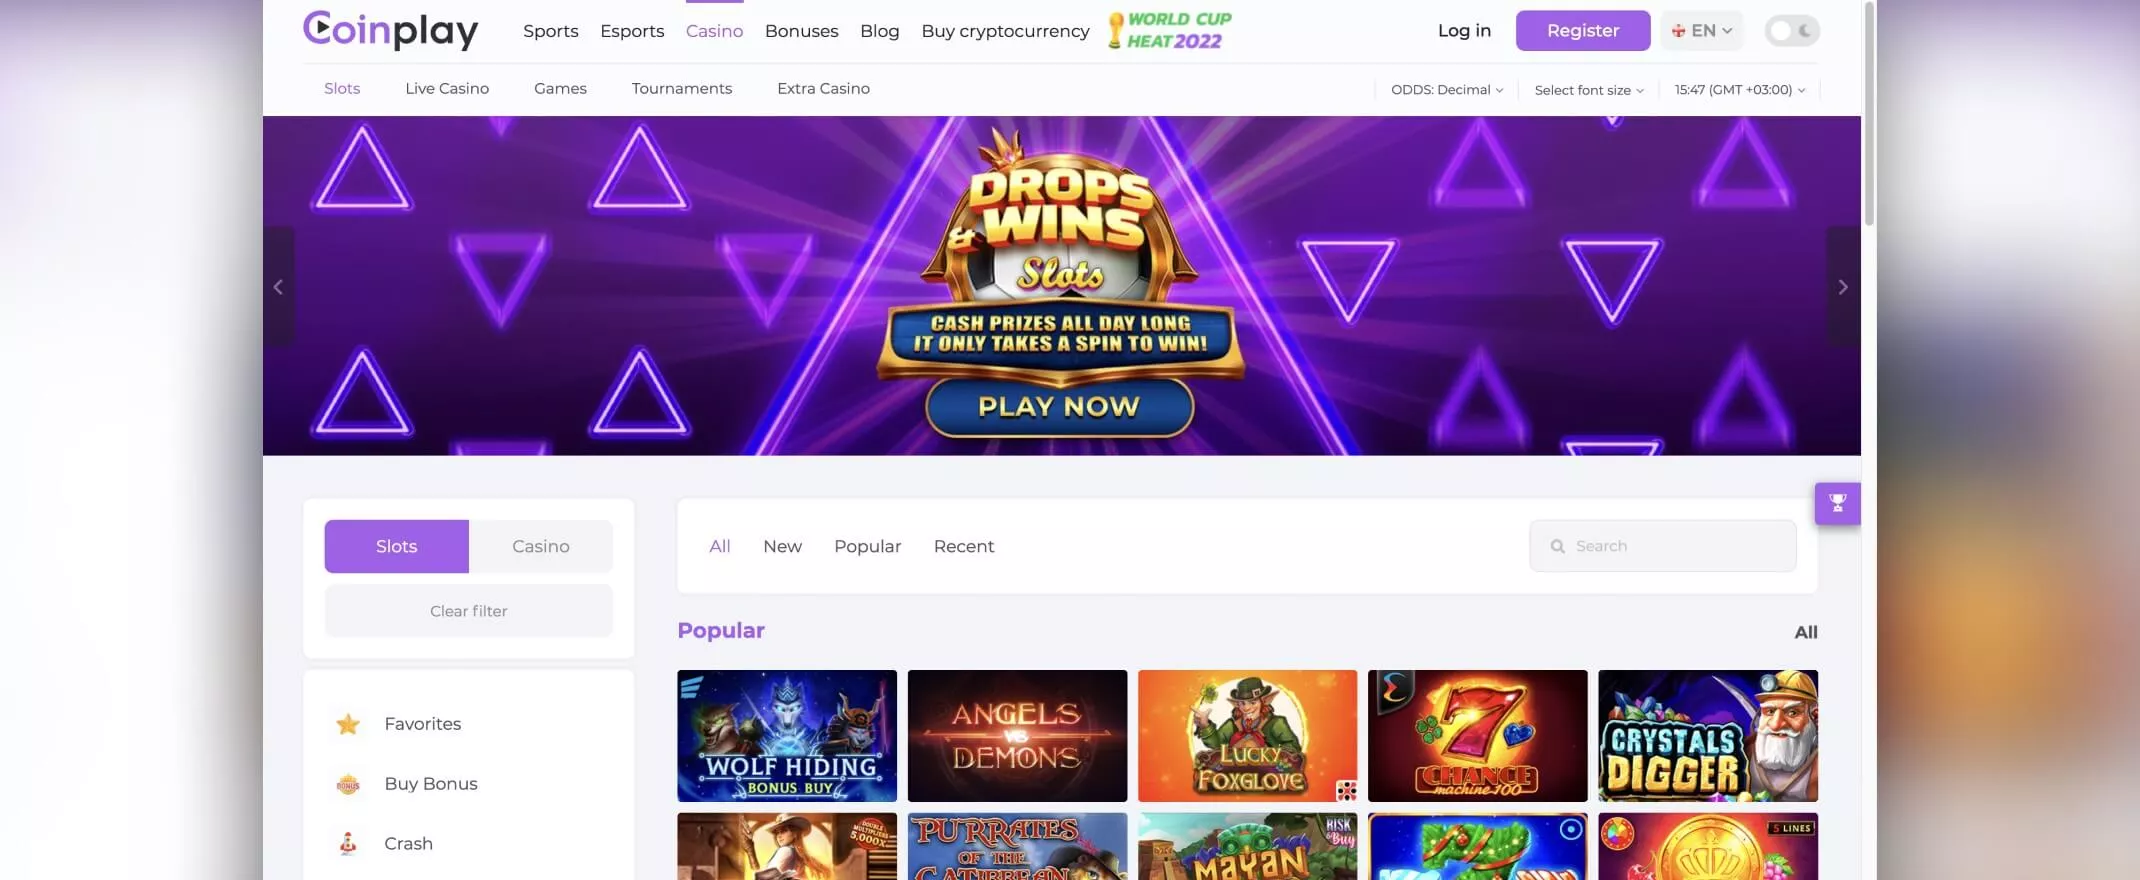The image size is (2140, 880).
Task: Go to the next banner slide arrow
Action: click(1843, 287)
